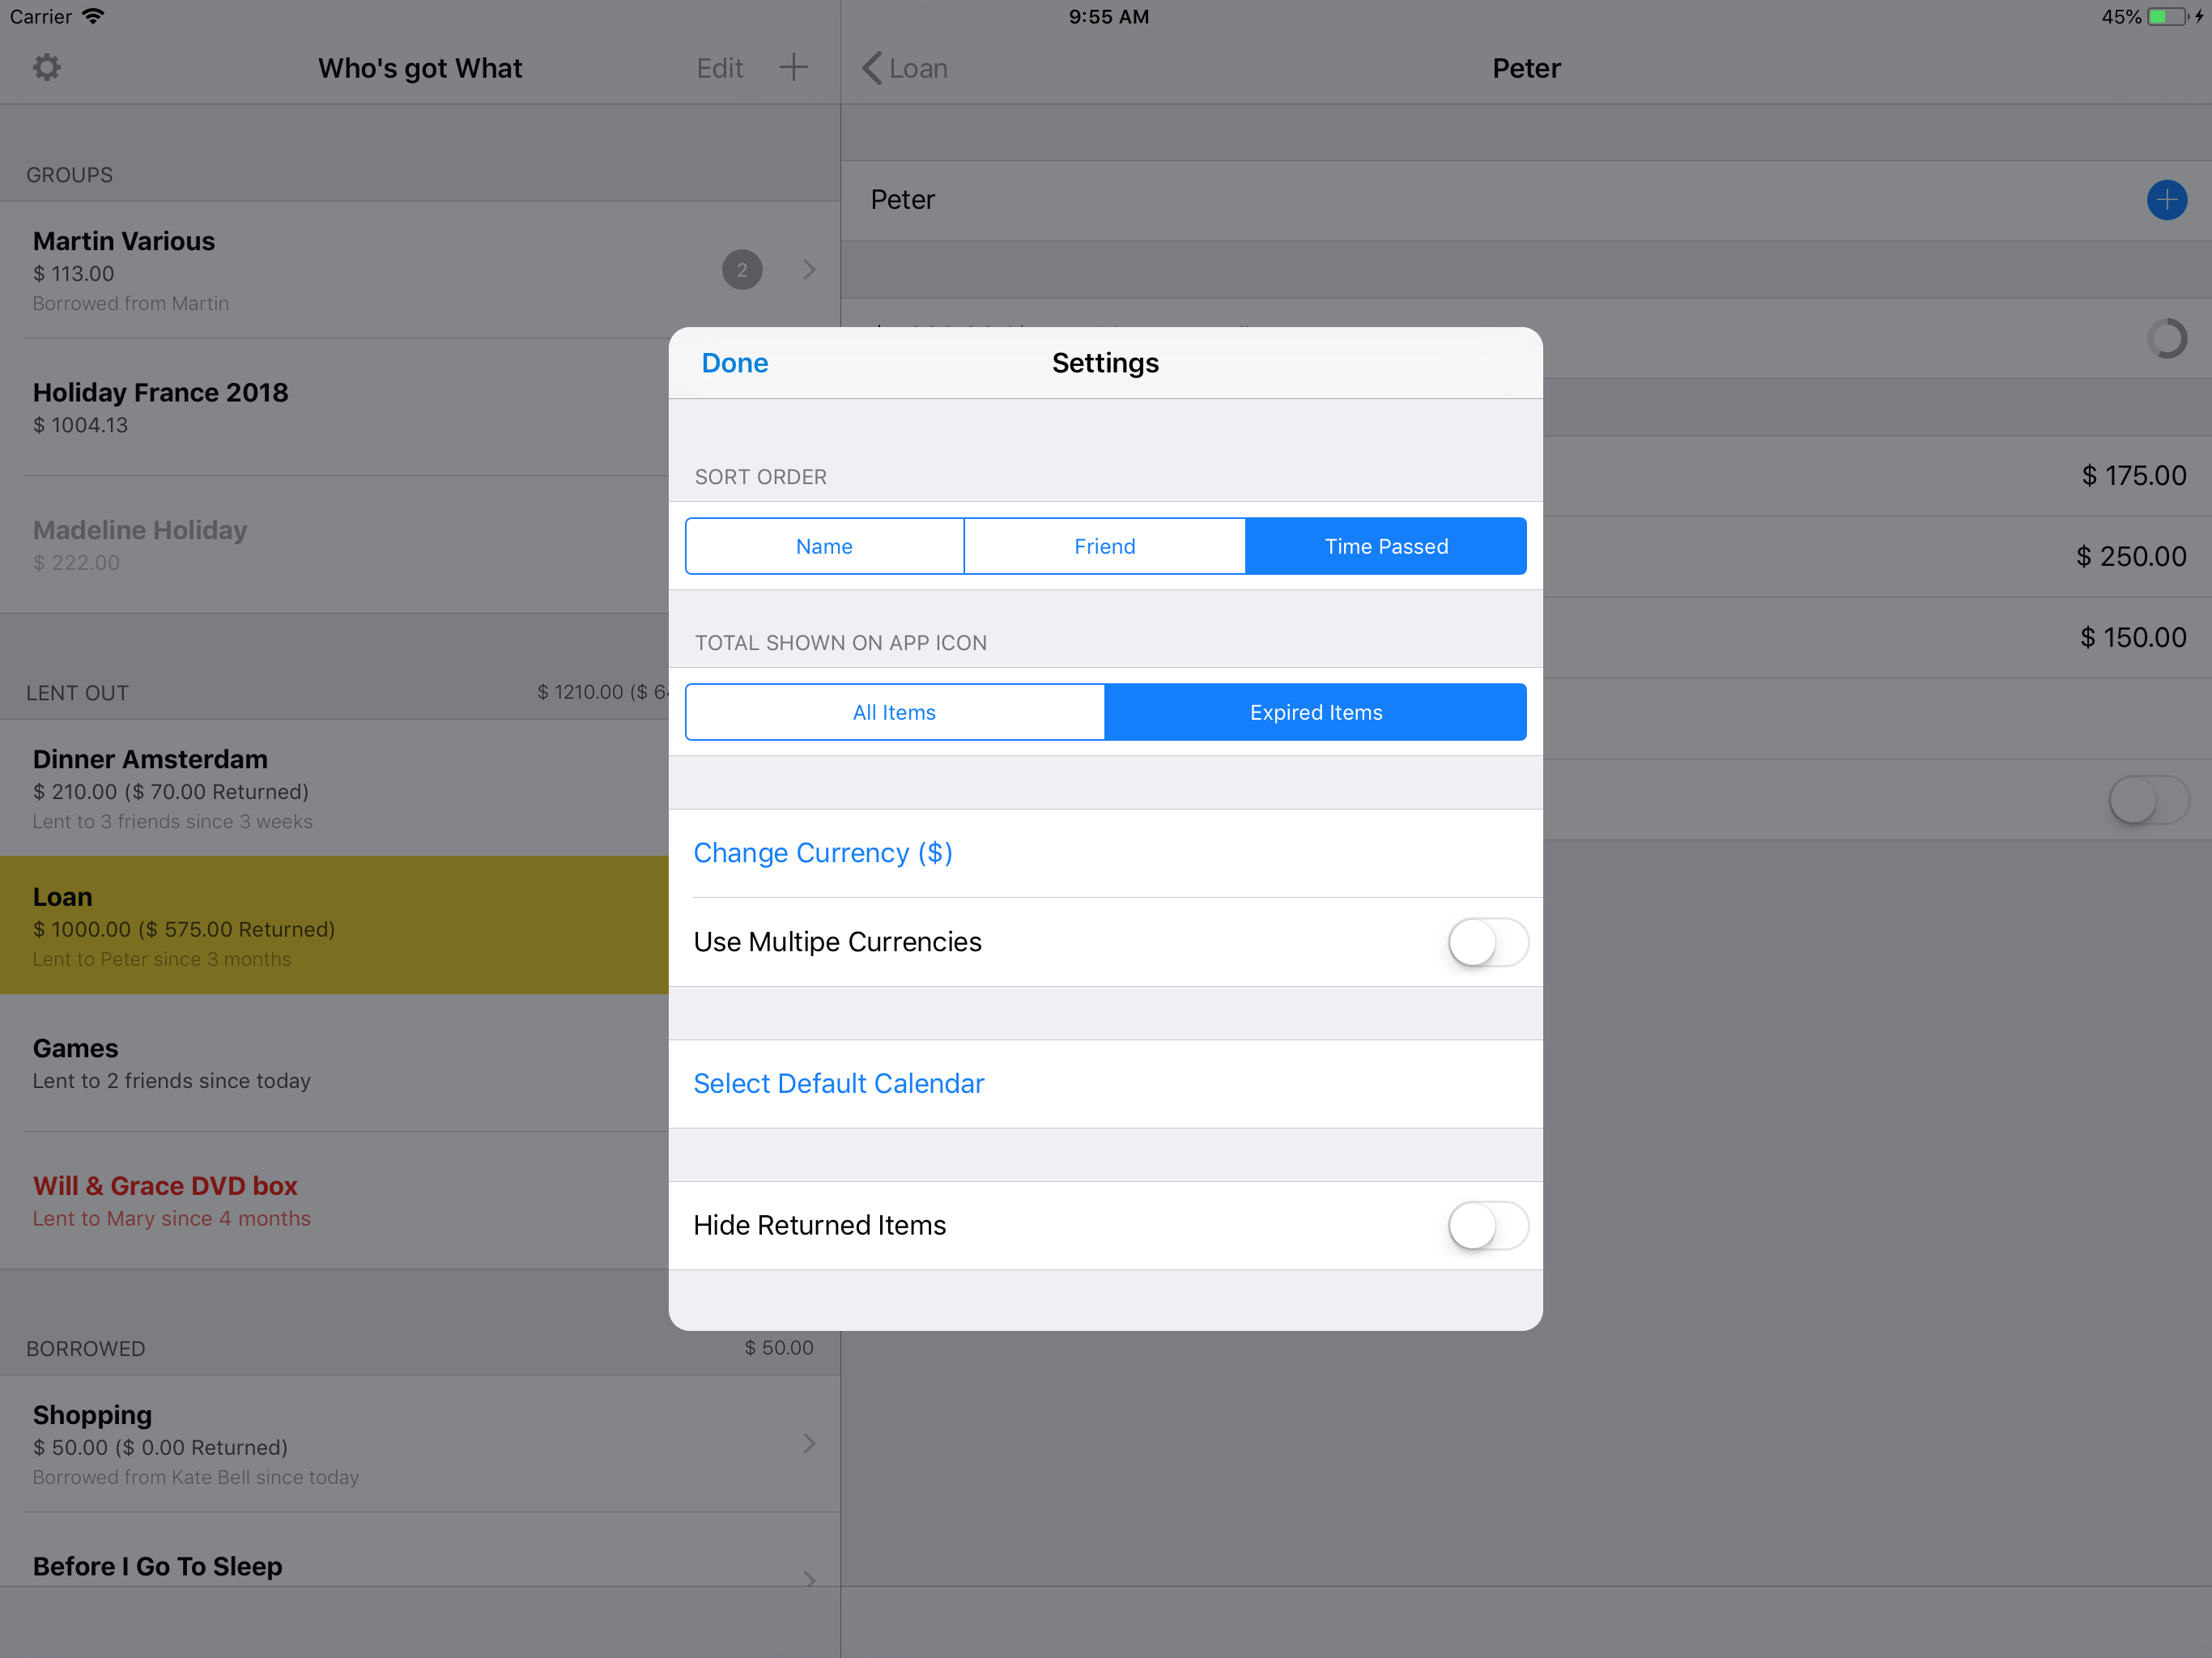2212x1658 pixels.
Task: Open settings gear icon in sidebar header
Action: click(x=47, y=68)
